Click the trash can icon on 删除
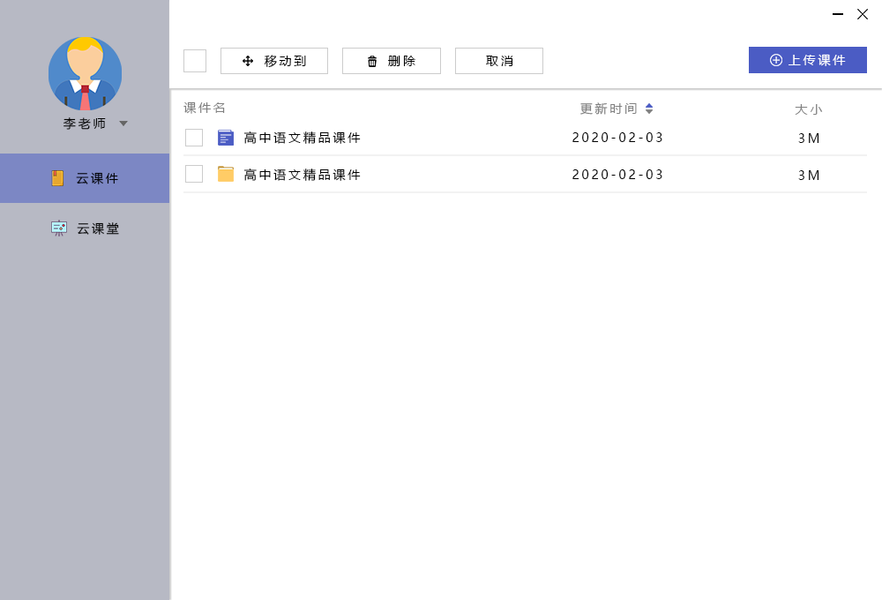 [x=372, y=61]
